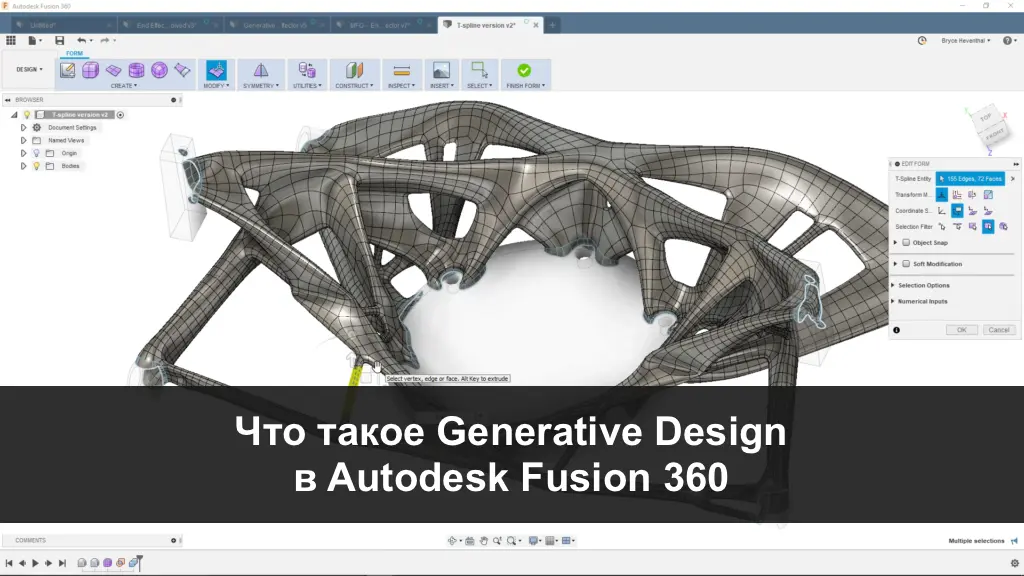Switch to the Generative document tab
The width and height of the screenshot is (1024, 576).
[270, 24]
